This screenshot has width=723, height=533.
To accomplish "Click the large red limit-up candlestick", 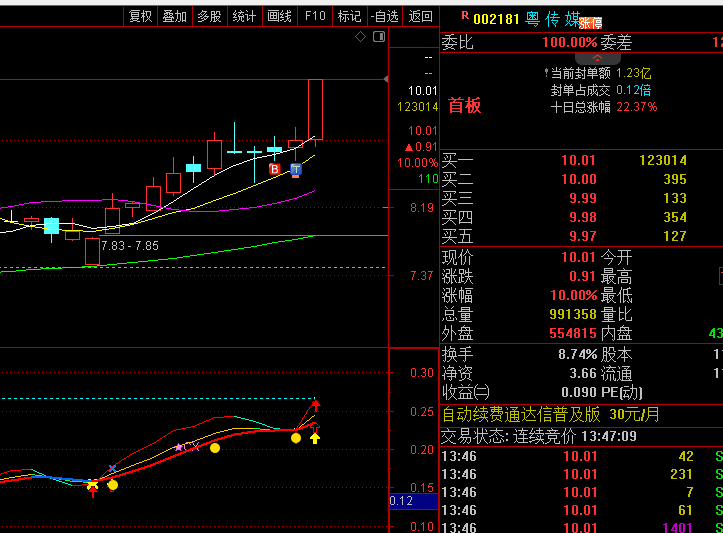I will (315, 110).
